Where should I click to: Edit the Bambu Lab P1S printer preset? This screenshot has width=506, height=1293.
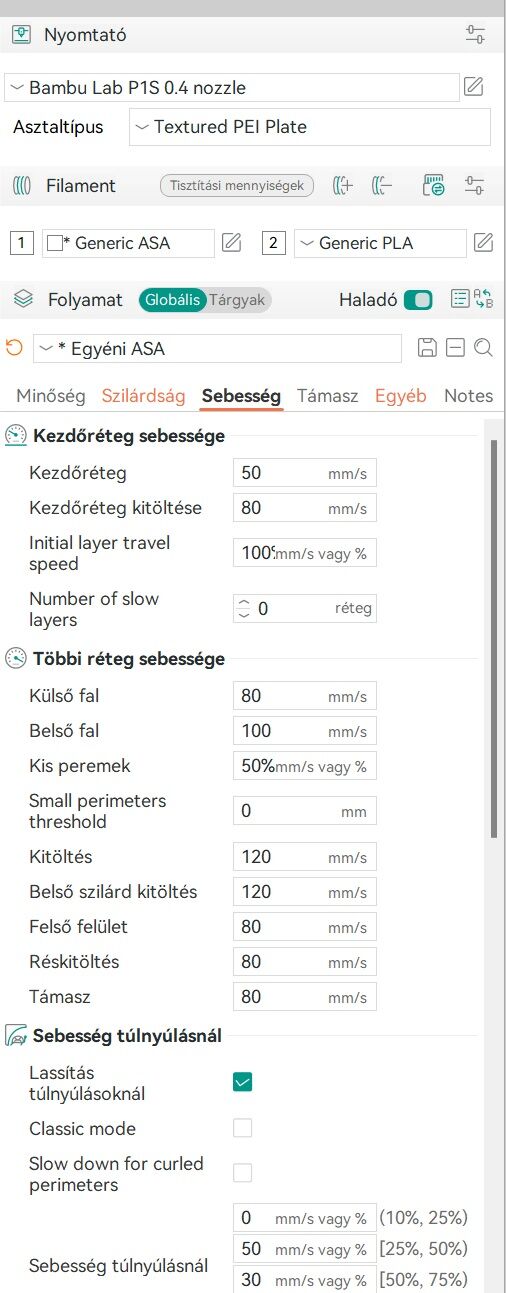tap(474, 87)
